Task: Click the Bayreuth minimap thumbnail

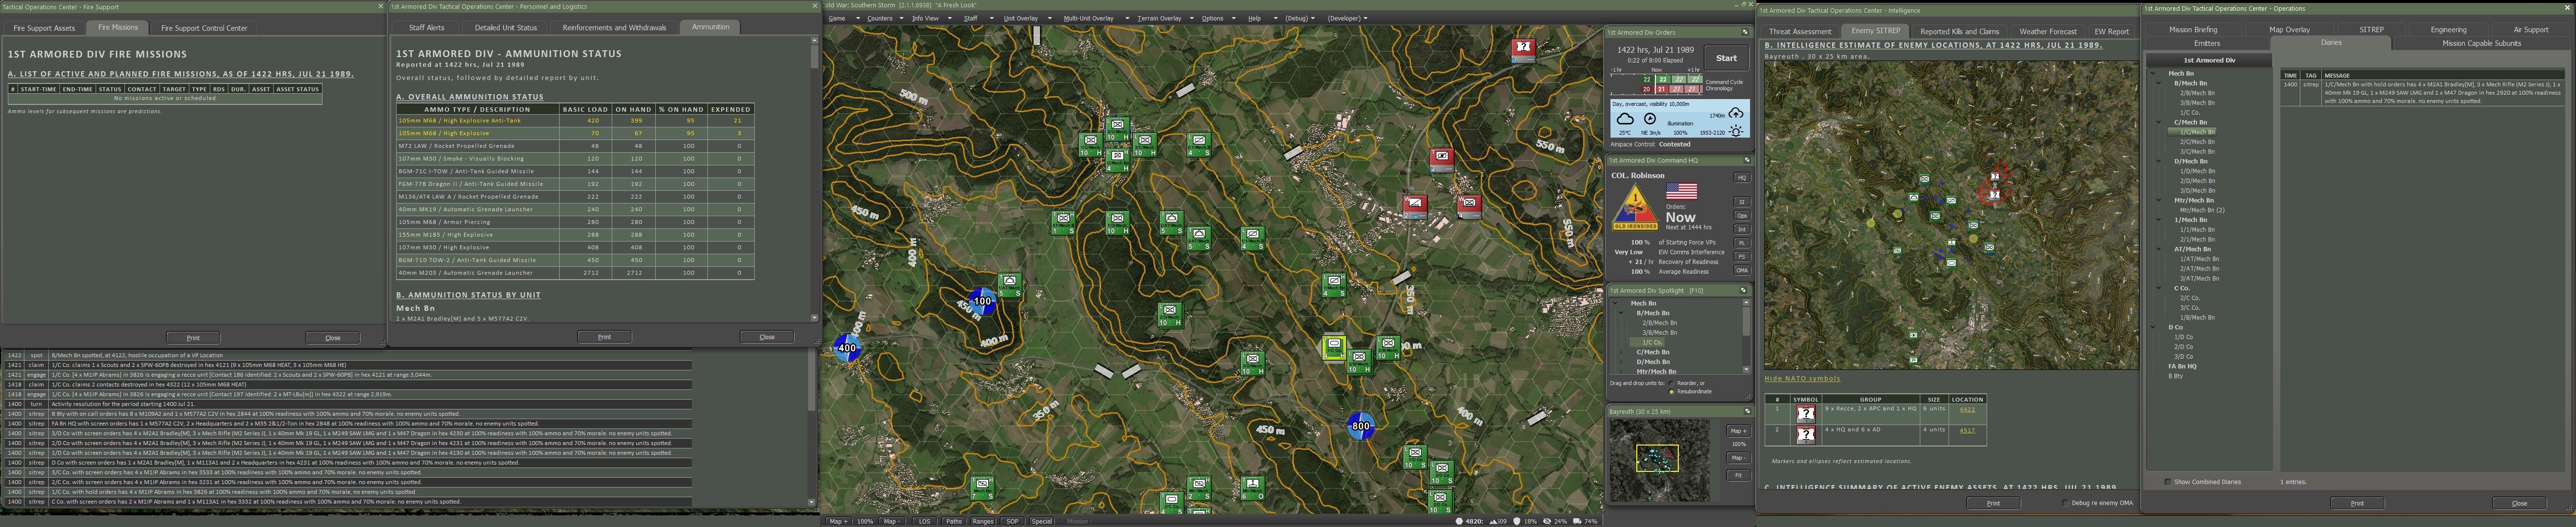Action: pos(1659,459)
